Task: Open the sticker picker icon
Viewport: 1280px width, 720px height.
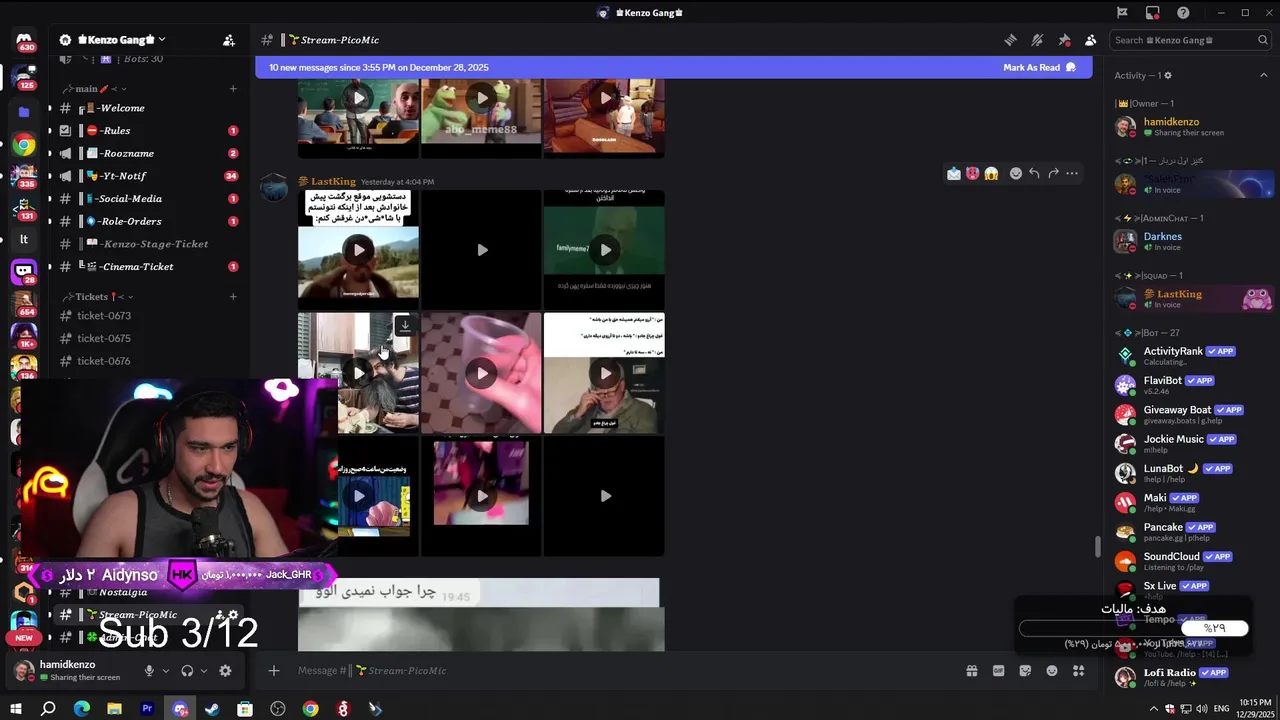Action: (x=1025, y=671)
